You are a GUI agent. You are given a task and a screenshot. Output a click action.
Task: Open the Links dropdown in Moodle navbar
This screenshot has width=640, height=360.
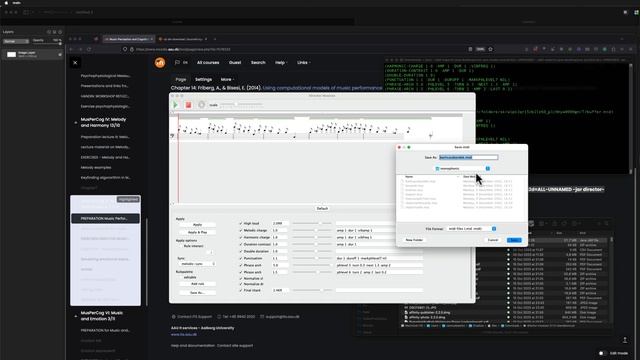tap(303, 62)
